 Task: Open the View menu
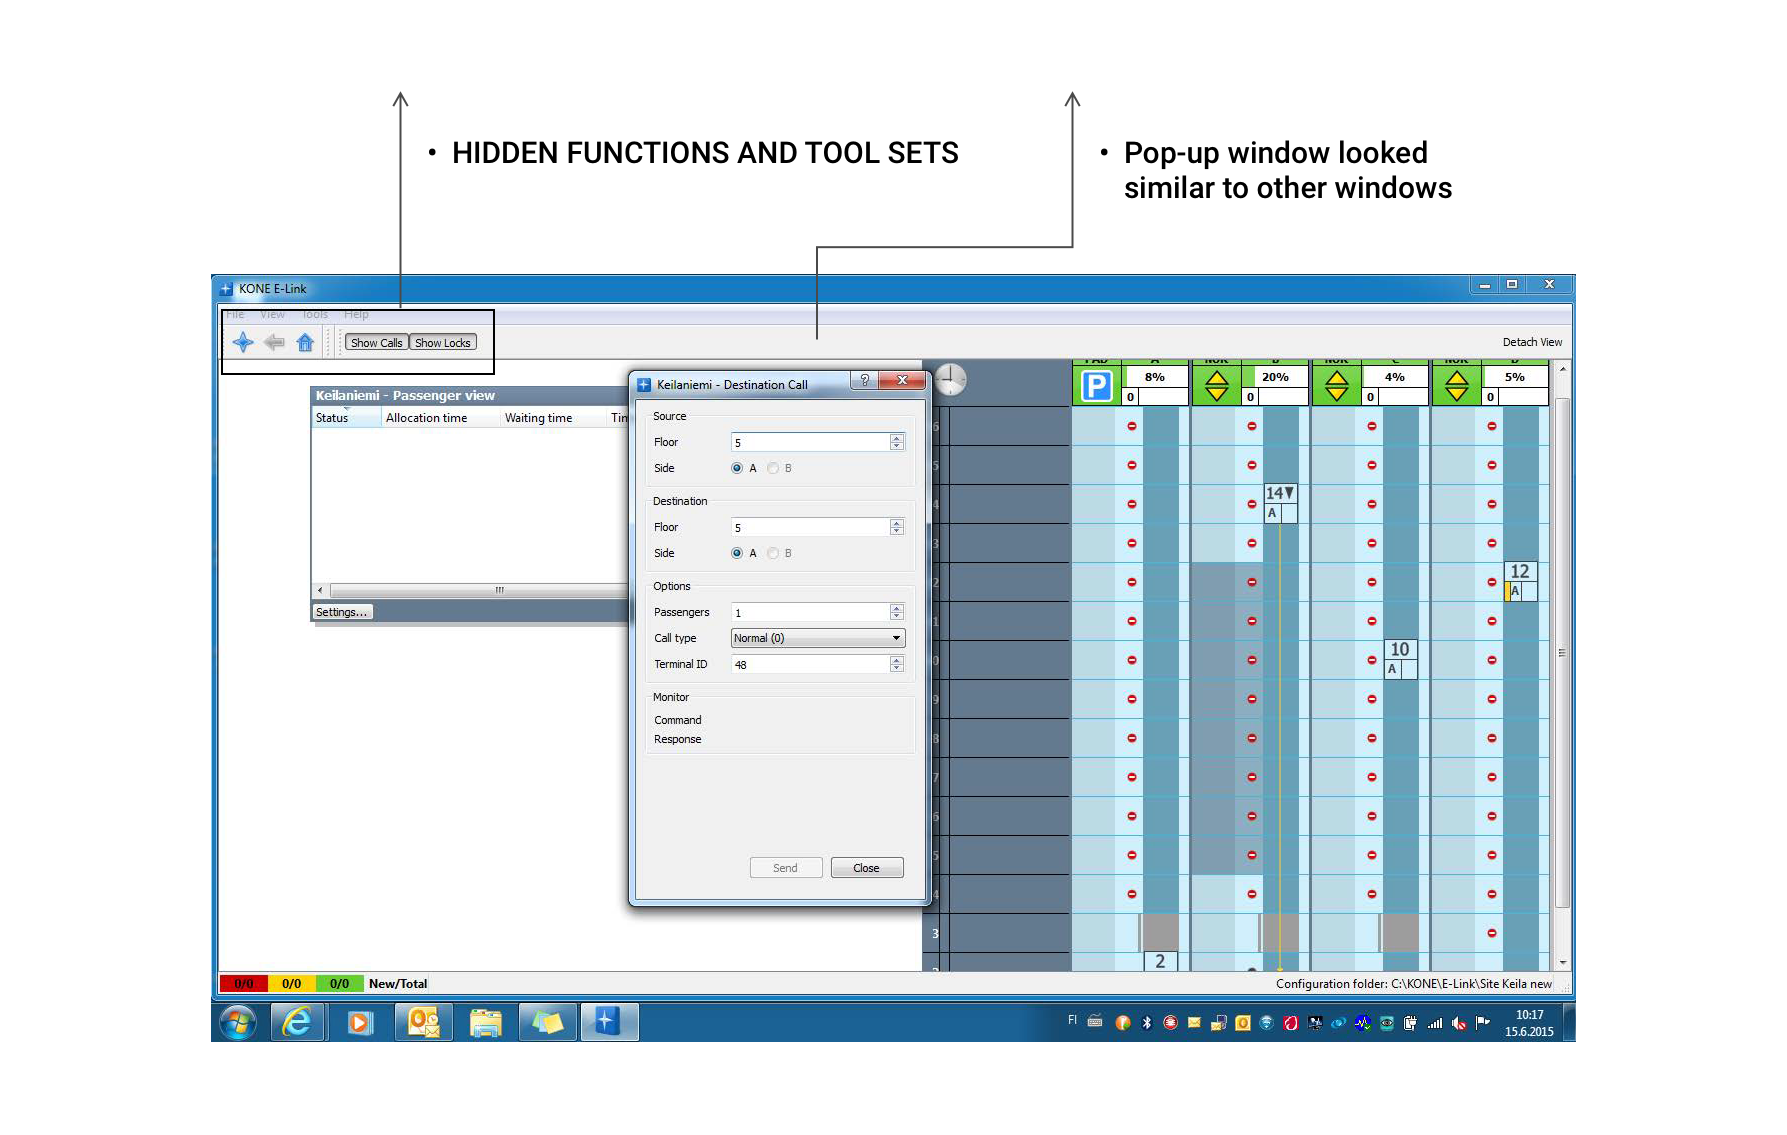[272, 314]
